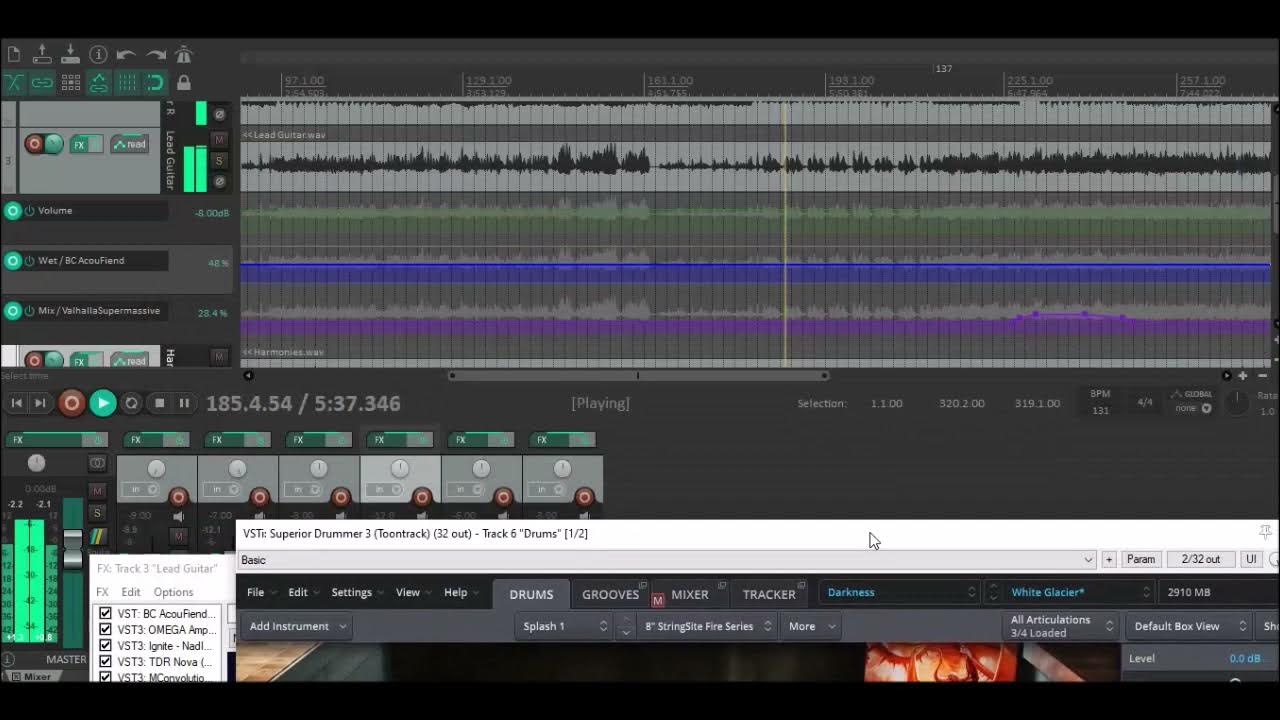Uncheck VST3: OMEGA Amp in FX list
Viewport: 1280px width, 720px height.
point(105,630)
